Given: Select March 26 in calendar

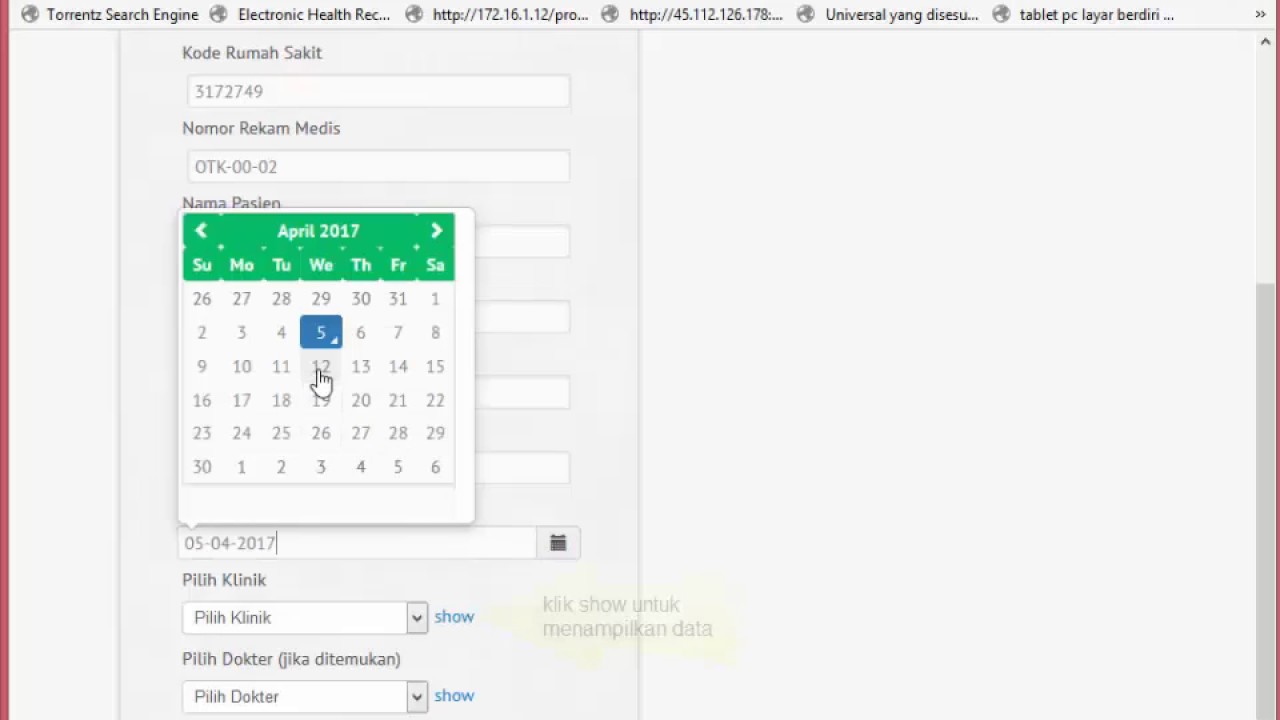Looking at the screenshot, I should coord(202,298).
